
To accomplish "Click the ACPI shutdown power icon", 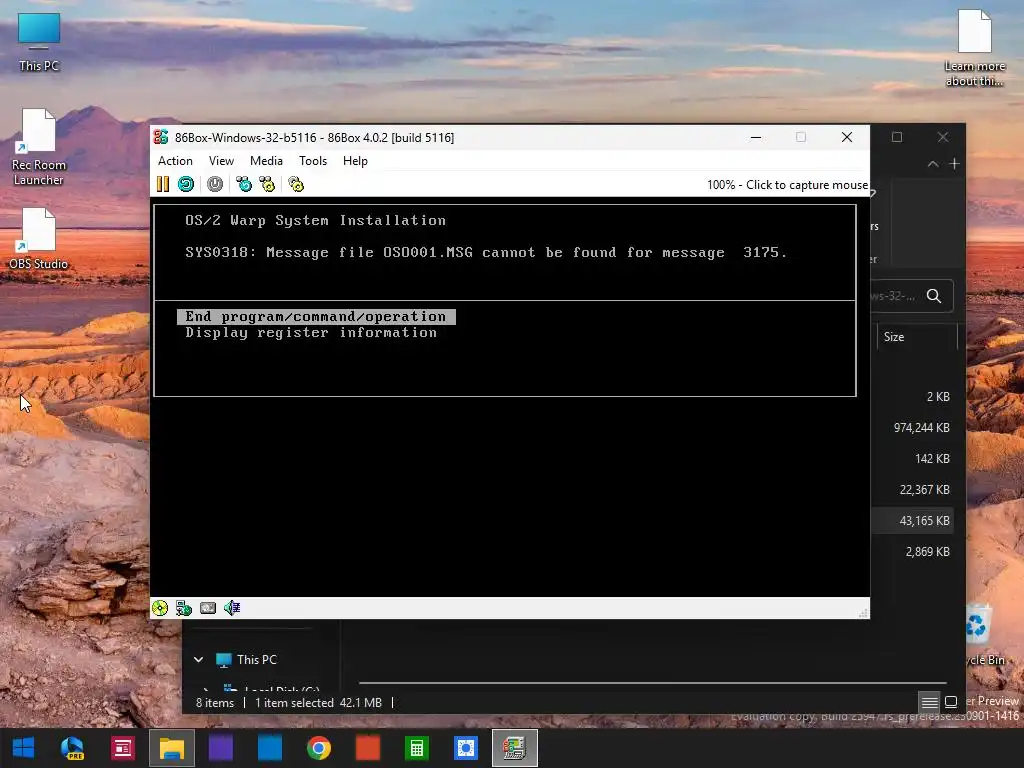I will (215, 184).
